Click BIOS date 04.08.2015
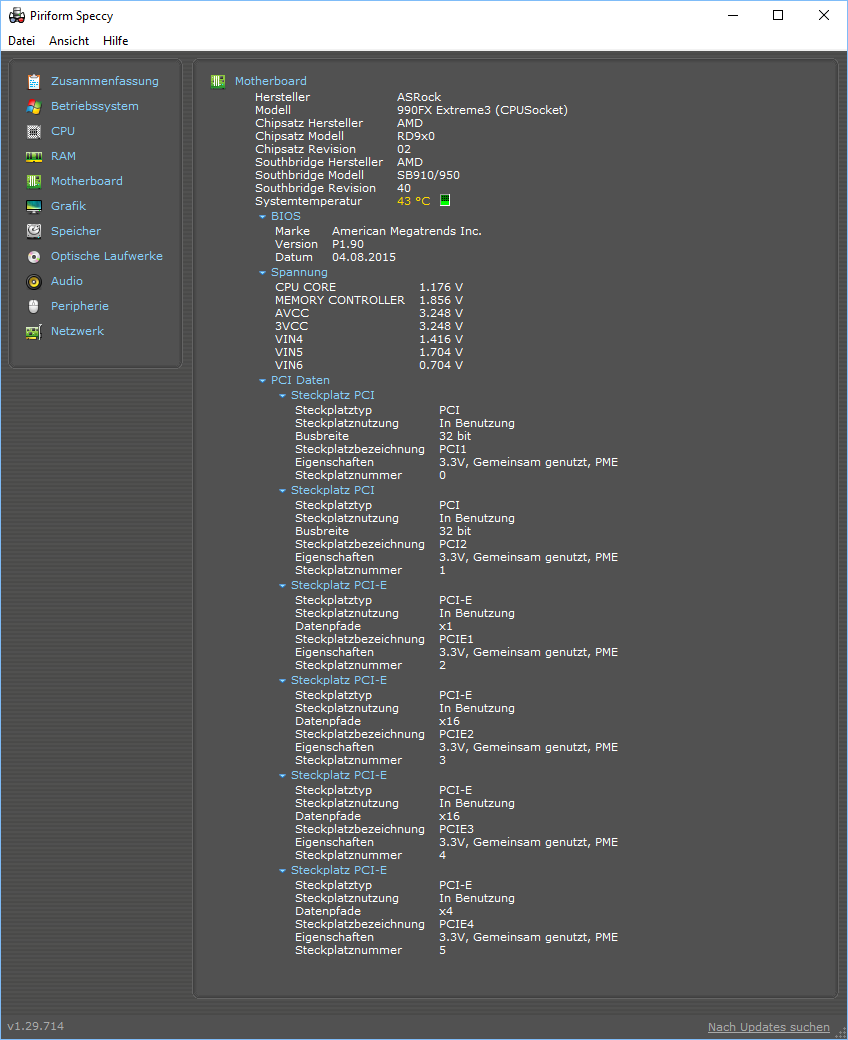Screen dimensions: 848x1040 click(364, 257)
